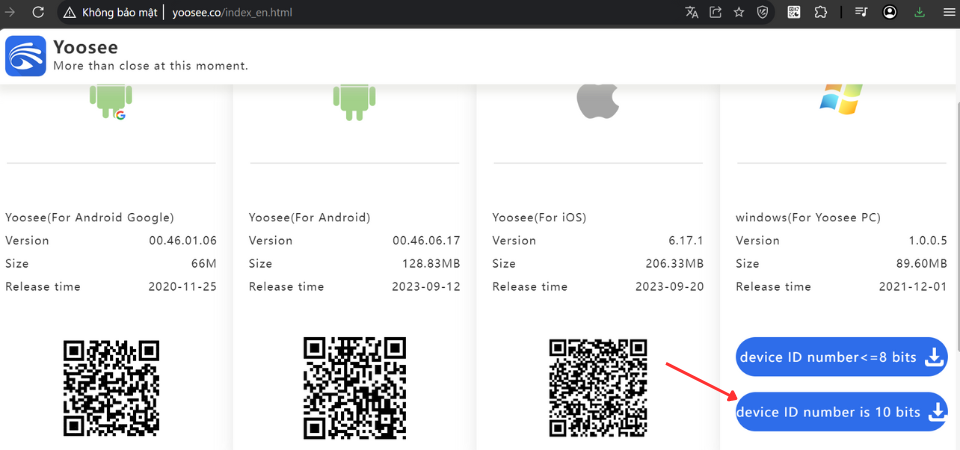Click the Yoosee(For Android) title
Image resolution: width=960 pixels, height=450 pixels.
310,217
